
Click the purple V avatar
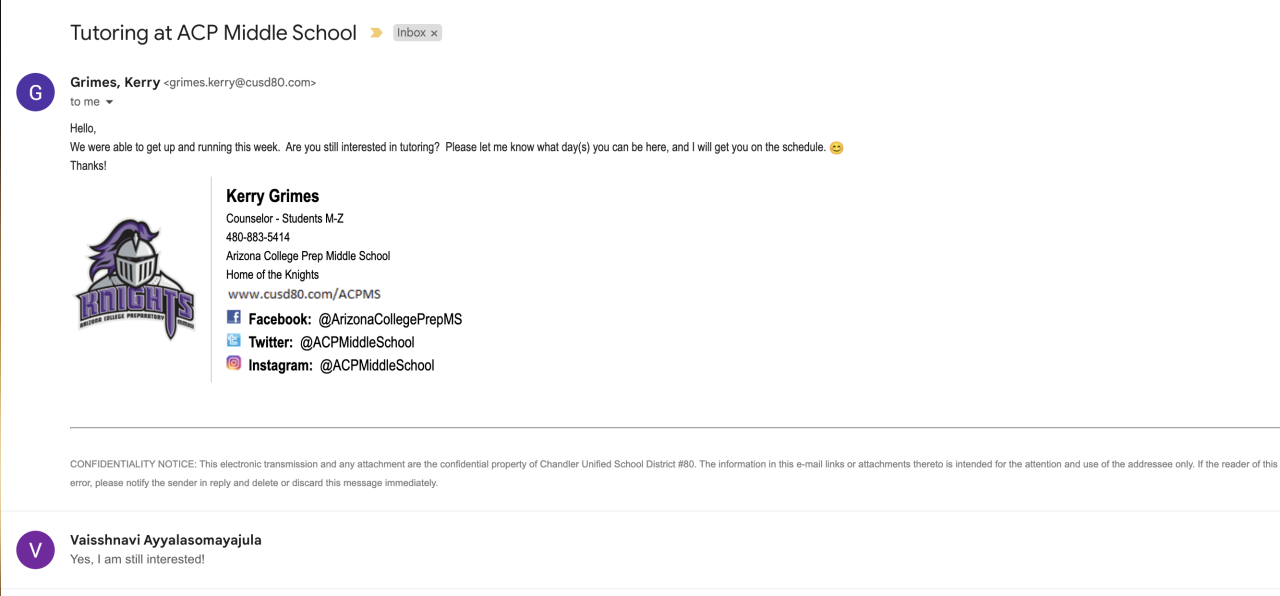click(36, 549)
